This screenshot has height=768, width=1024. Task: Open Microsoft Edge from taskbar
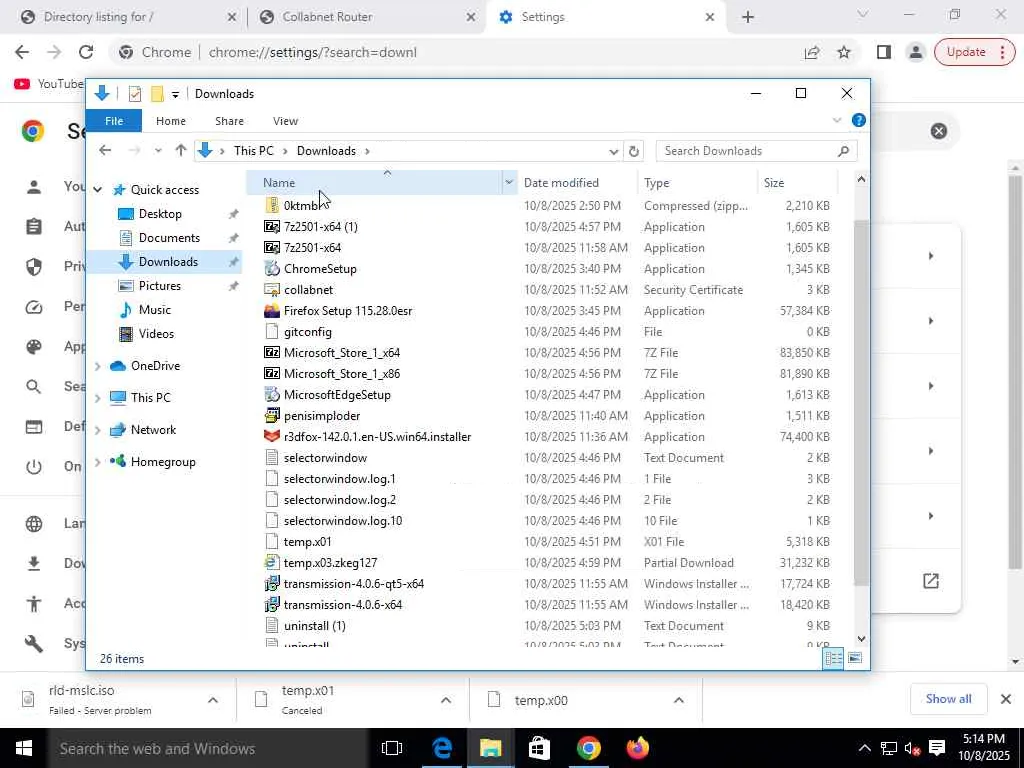(442, 748)
